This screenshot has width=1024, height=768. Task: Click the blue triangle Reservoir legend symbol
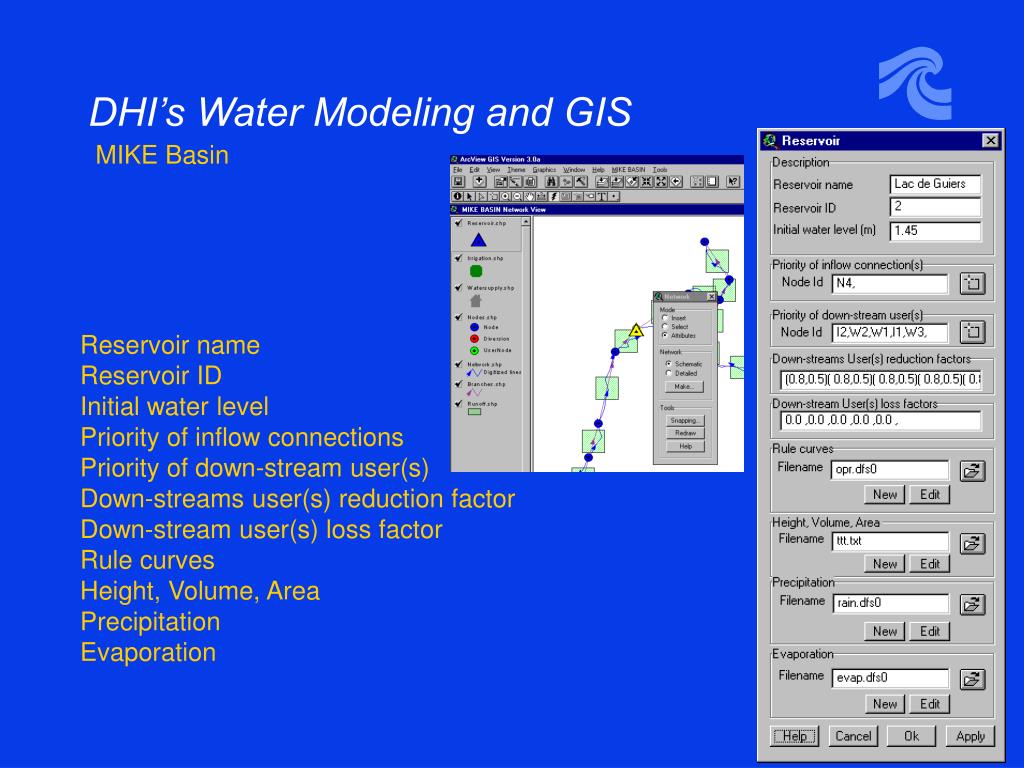point(478,240)
